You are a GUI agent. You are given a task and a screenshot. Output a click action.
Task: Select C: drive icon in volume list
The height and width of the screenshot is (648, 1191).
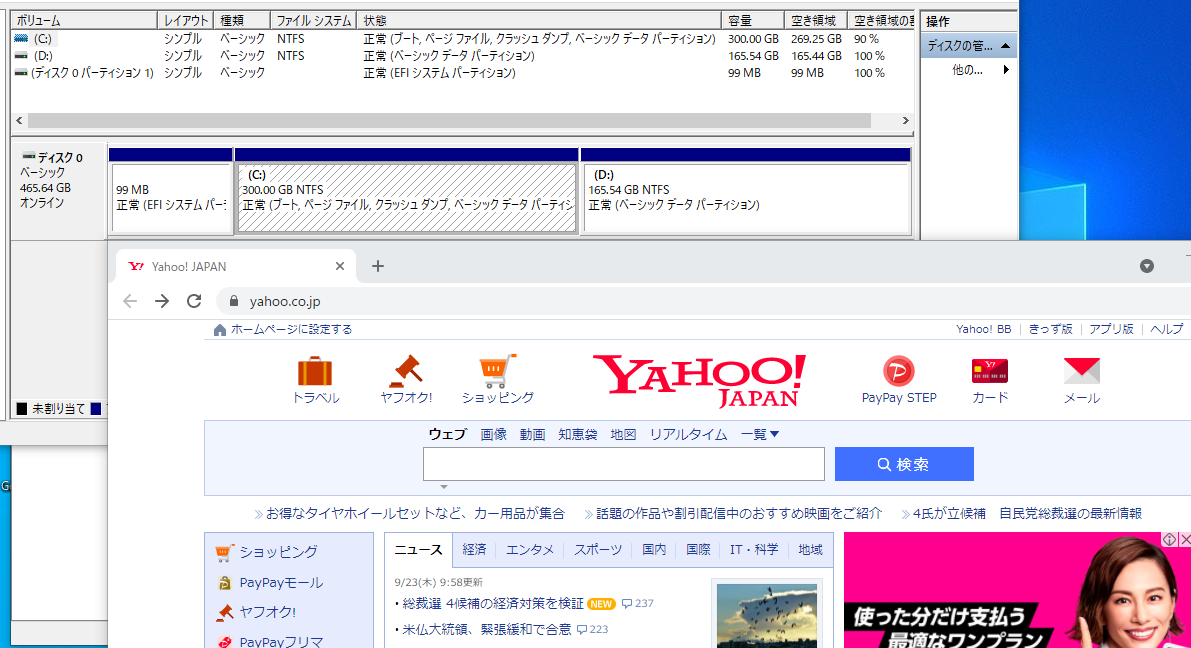(x=21, y=39)
